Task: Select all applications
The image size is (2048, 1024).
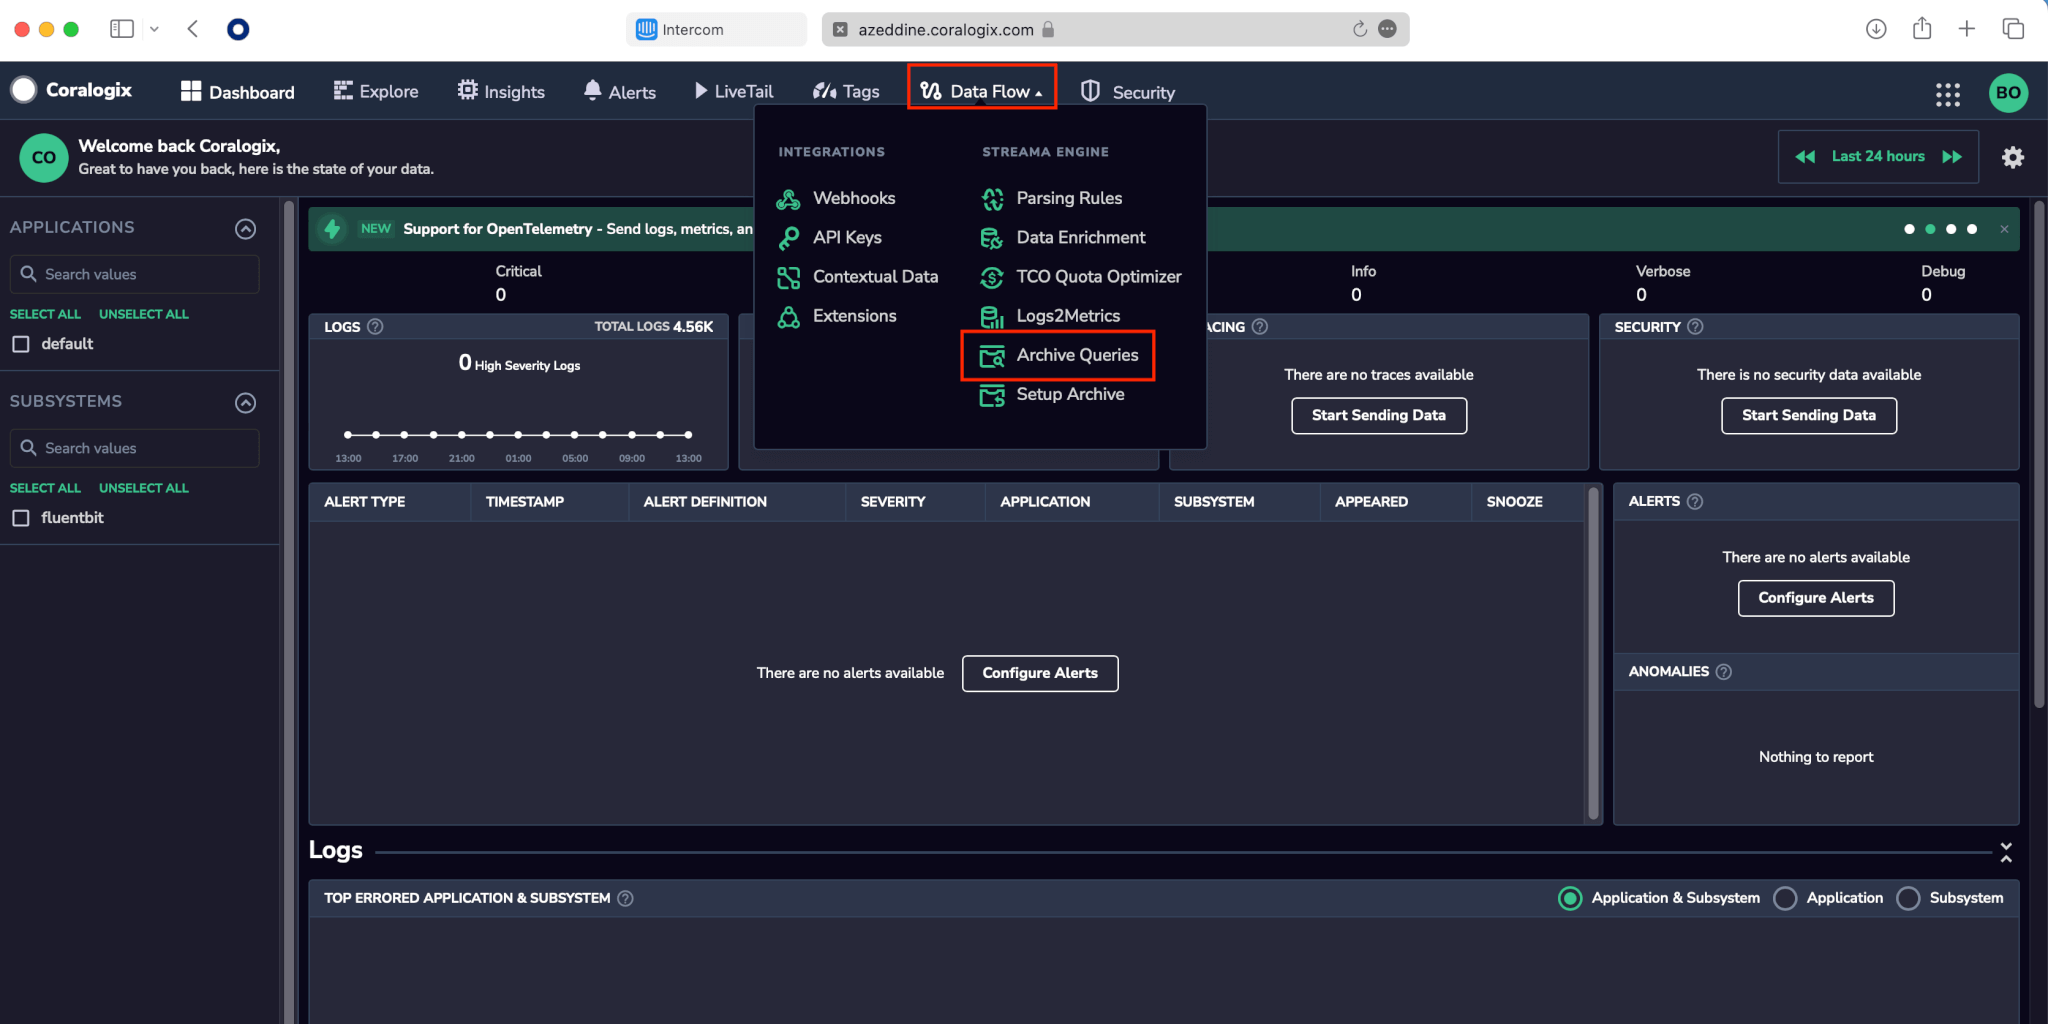Action: (45, 314)
